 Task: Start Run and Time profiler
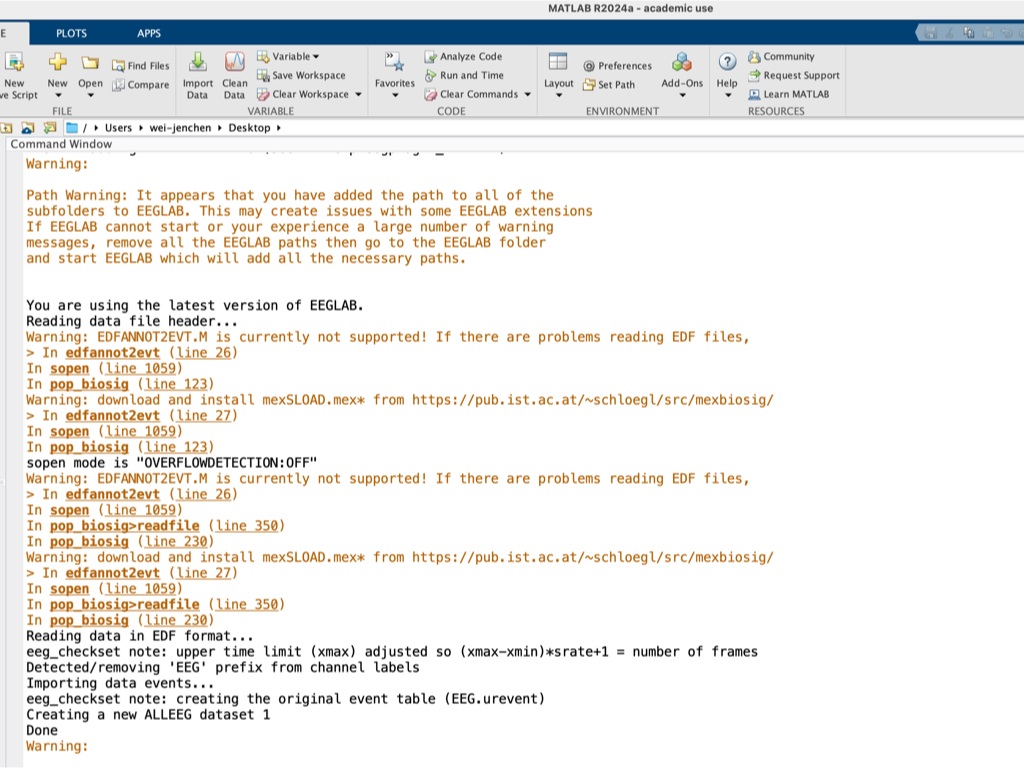click(x=464, y=75)
